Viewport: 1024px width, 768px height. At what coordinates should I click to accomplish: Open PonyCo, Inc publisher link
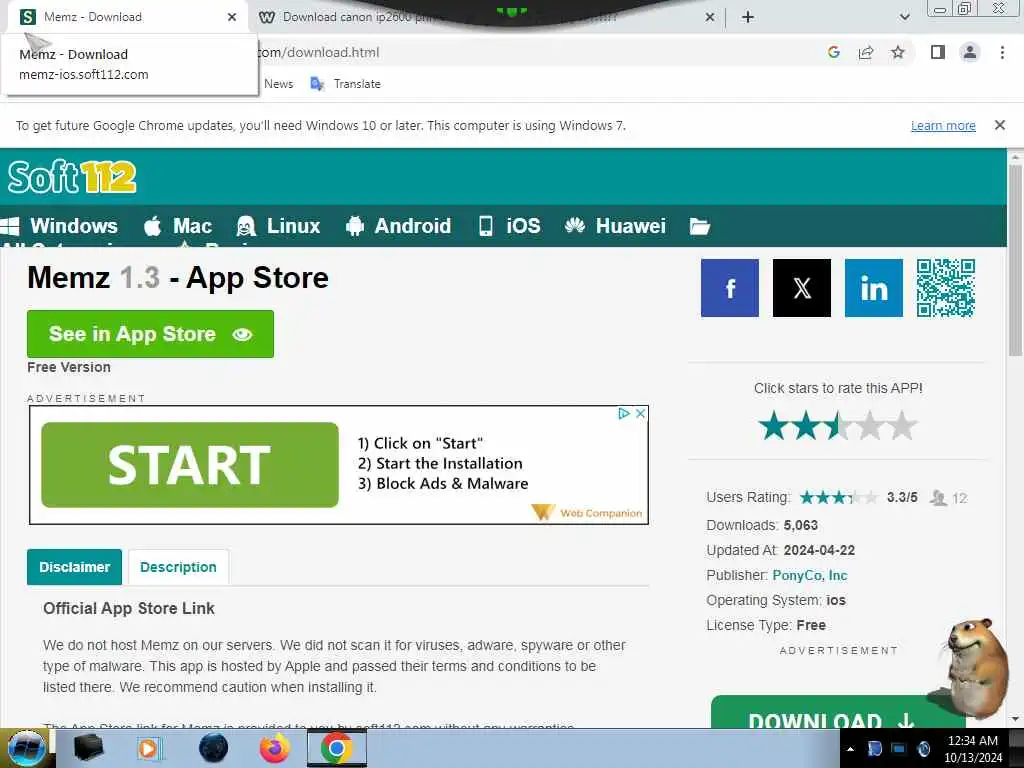point(810,575)
